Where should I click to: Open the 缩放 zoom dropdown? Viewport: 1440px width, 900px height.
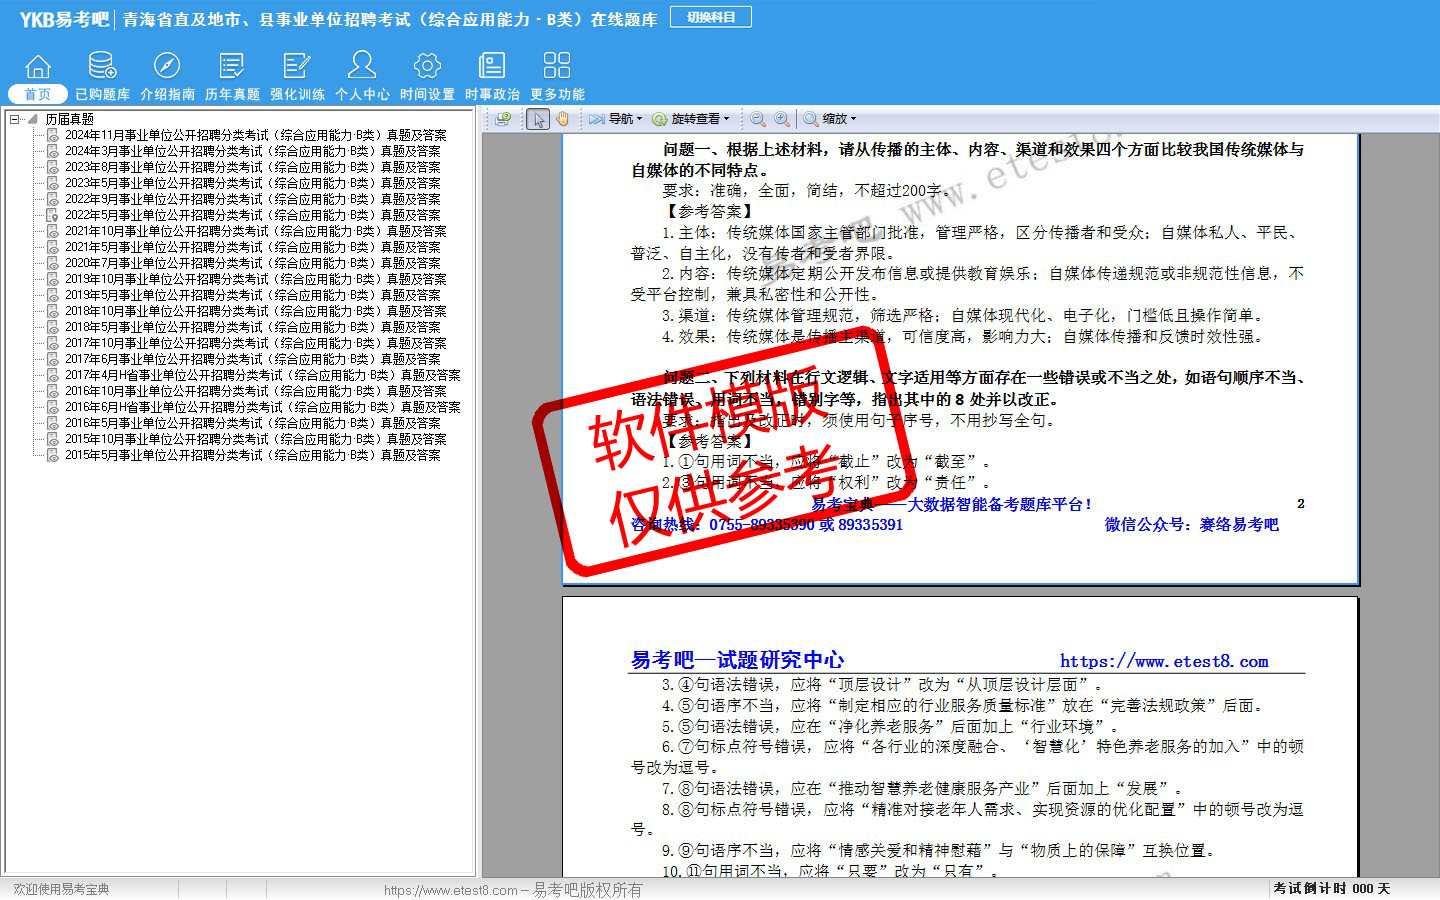(x=830, y=119)
